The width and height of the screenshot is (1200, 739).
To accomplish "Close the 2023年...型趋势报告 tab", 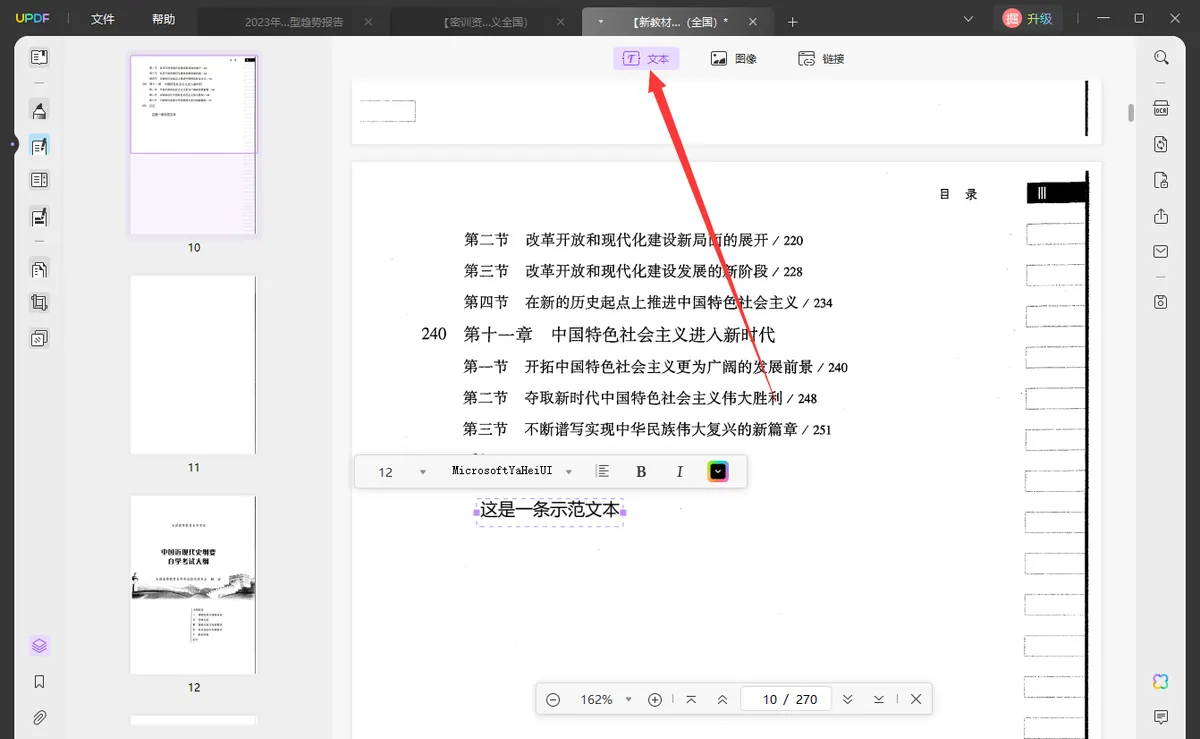I will 368,21.
